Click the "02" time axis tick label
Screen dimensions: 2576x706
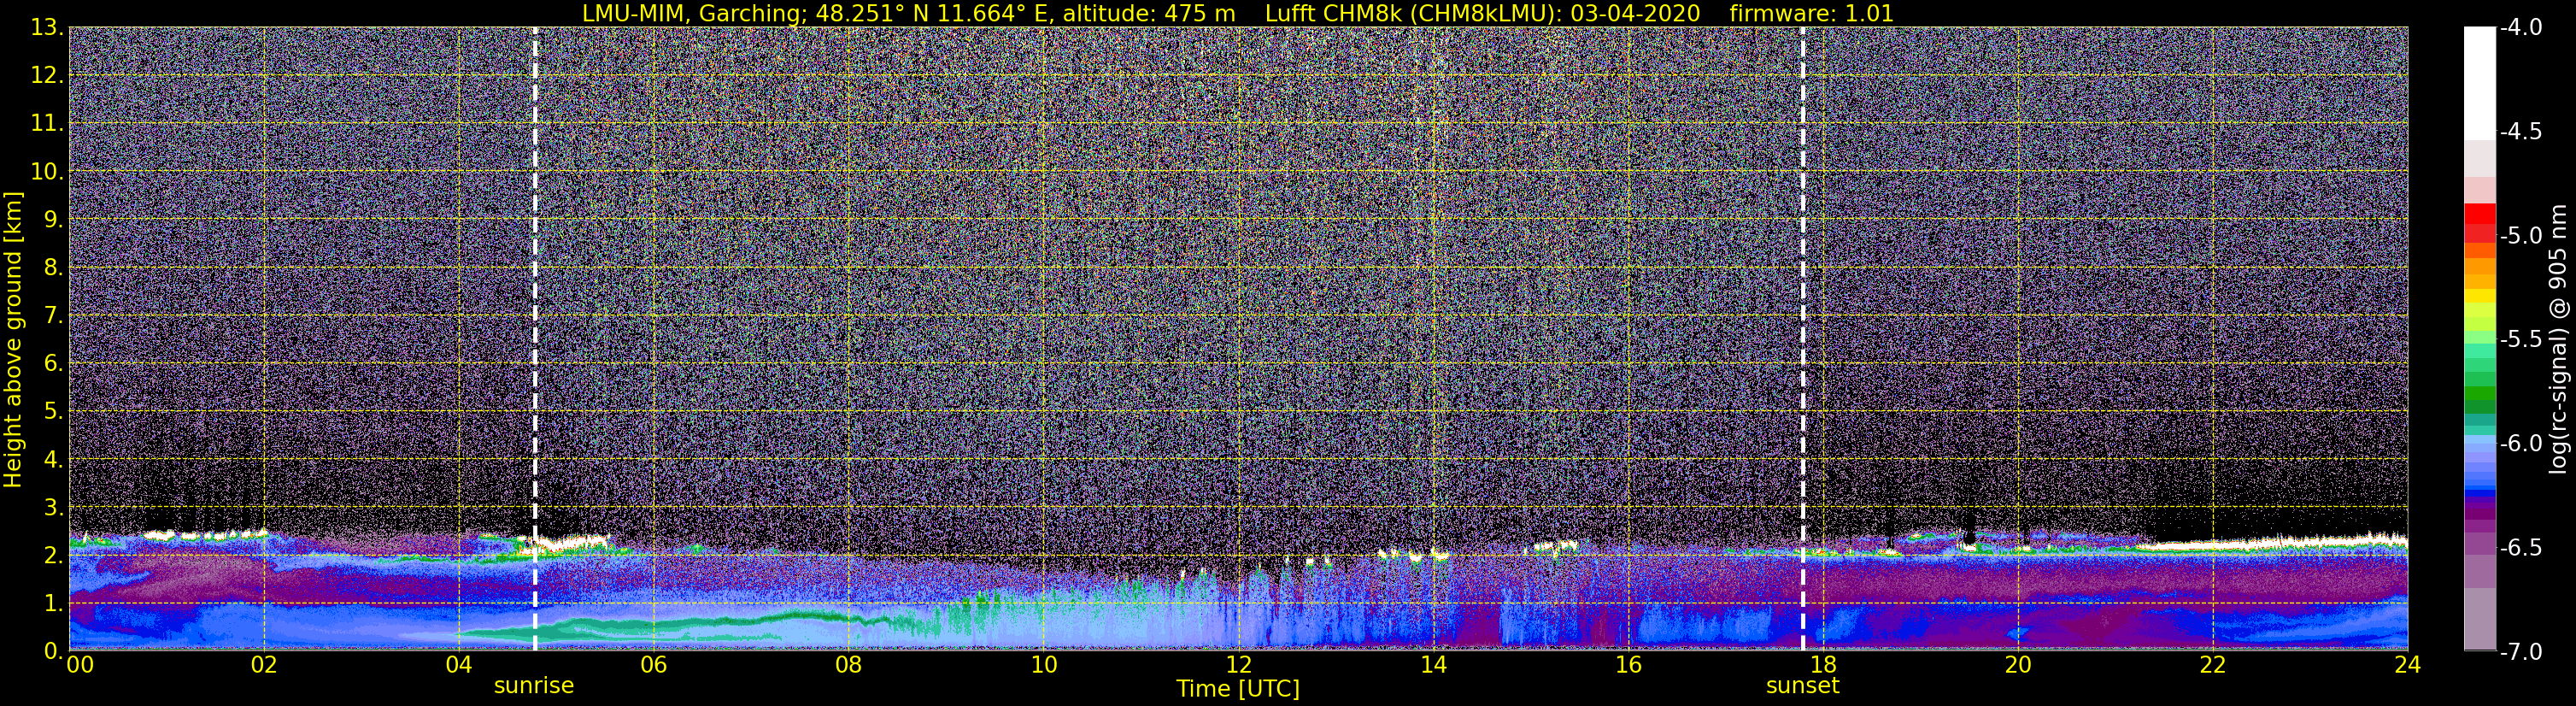(263, 665)
